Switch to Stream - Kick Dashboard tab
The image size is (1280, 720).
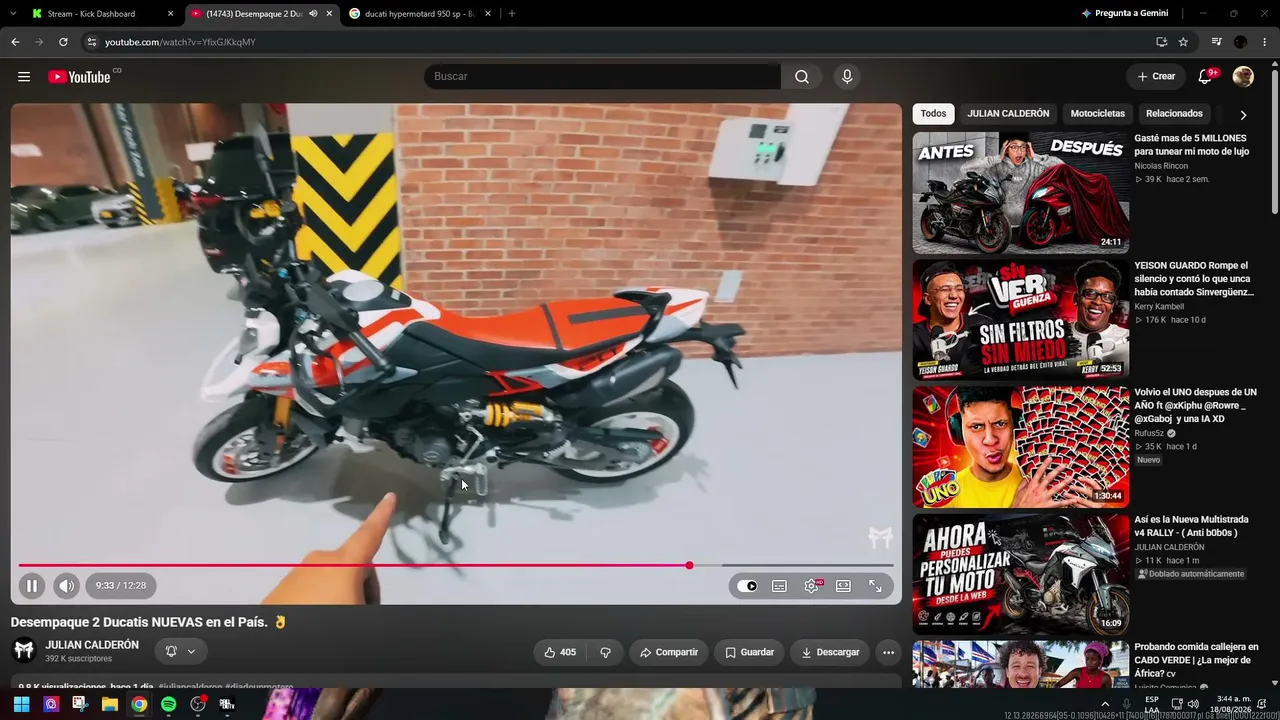pos(93,14)
